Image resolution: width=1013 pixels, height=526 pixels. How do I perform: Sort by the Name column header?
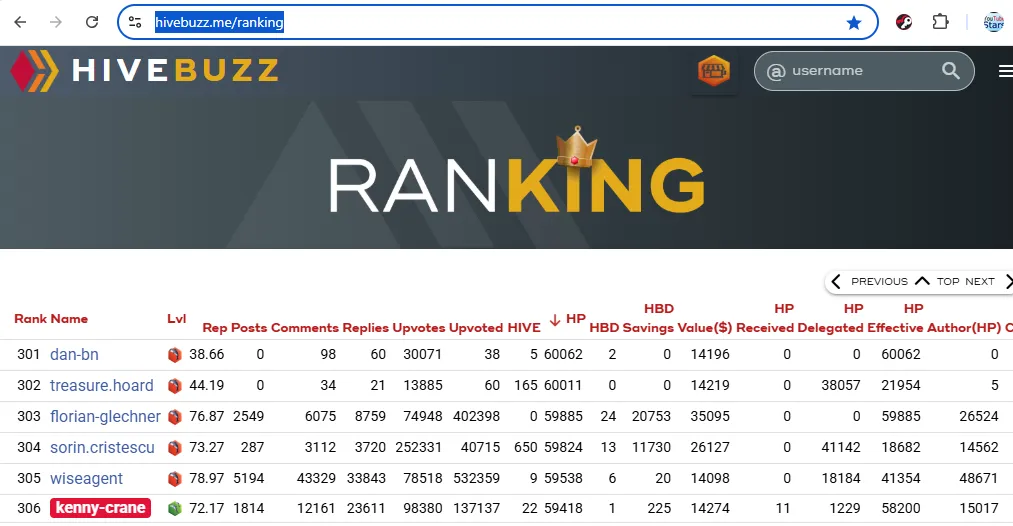pos(69,319)
